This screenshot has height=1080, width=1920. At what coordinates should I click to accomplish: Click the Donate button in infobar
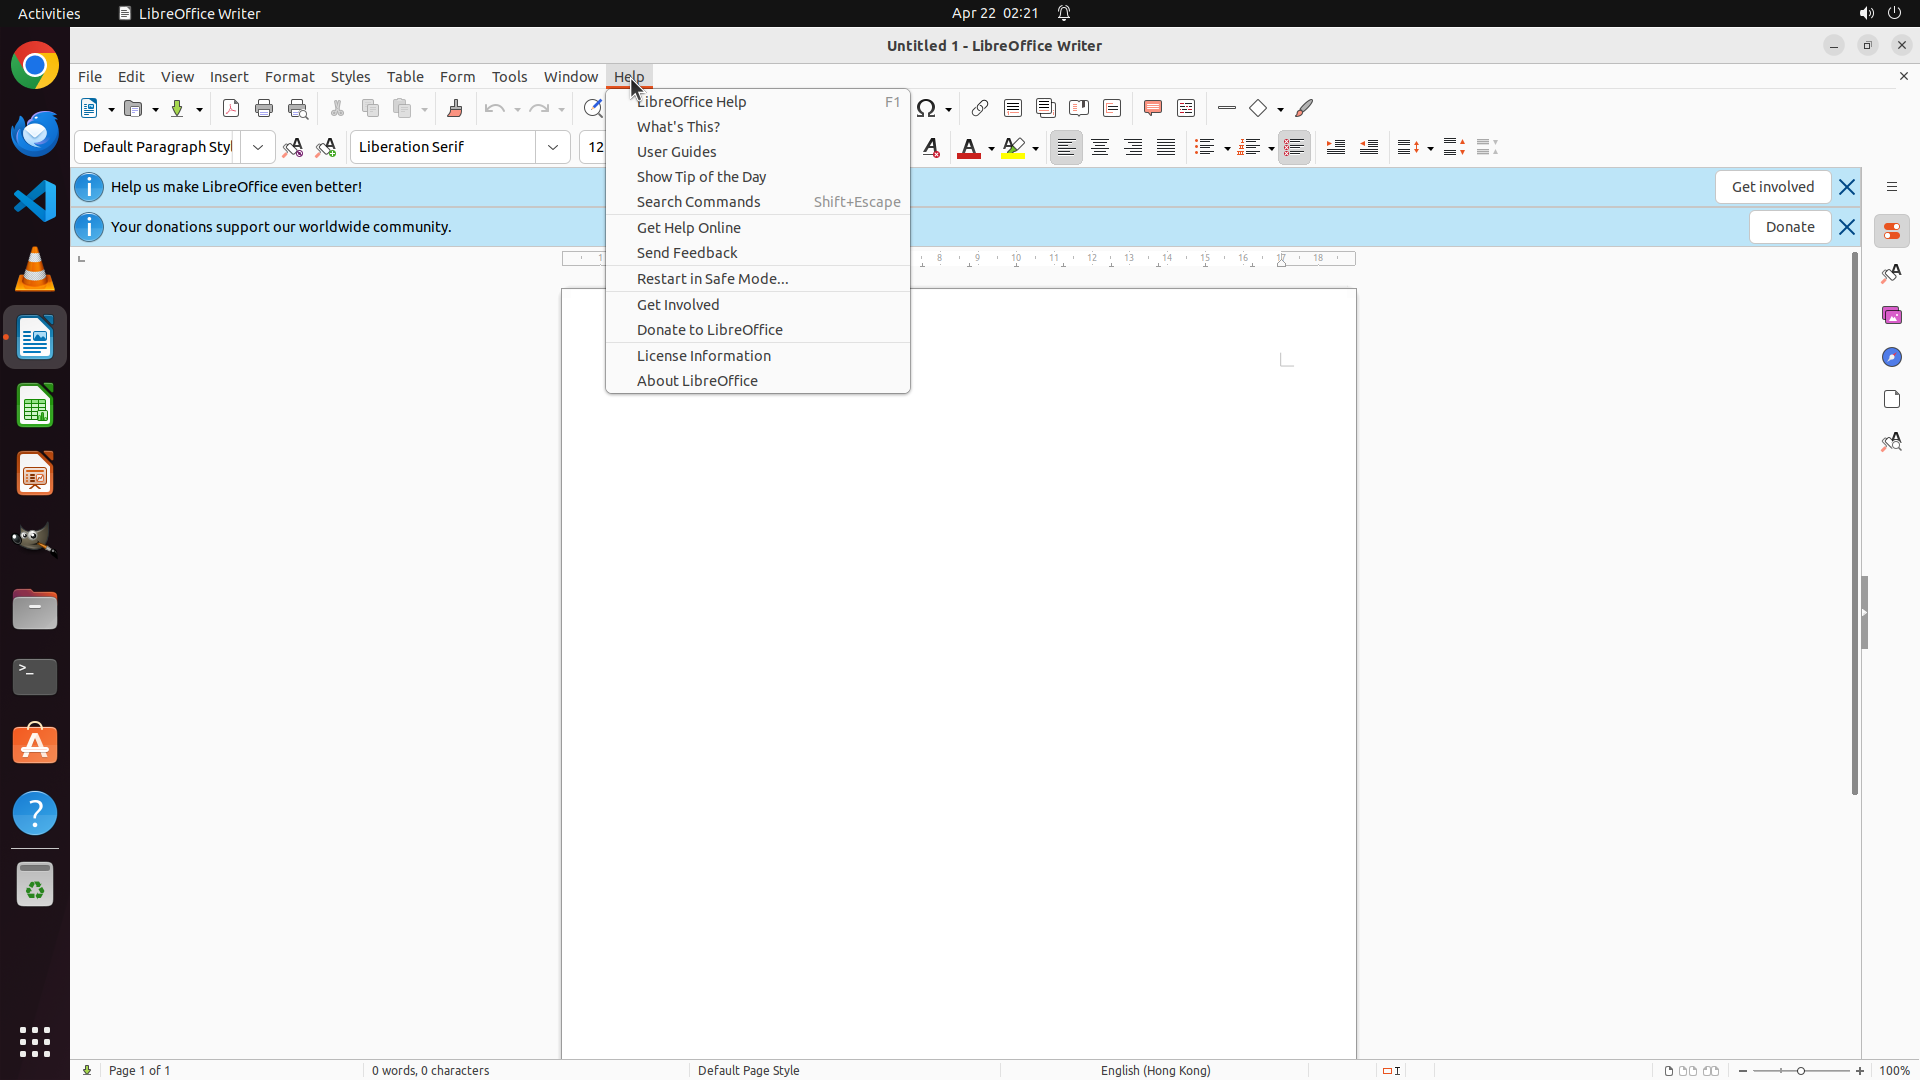coord(1789,227)
